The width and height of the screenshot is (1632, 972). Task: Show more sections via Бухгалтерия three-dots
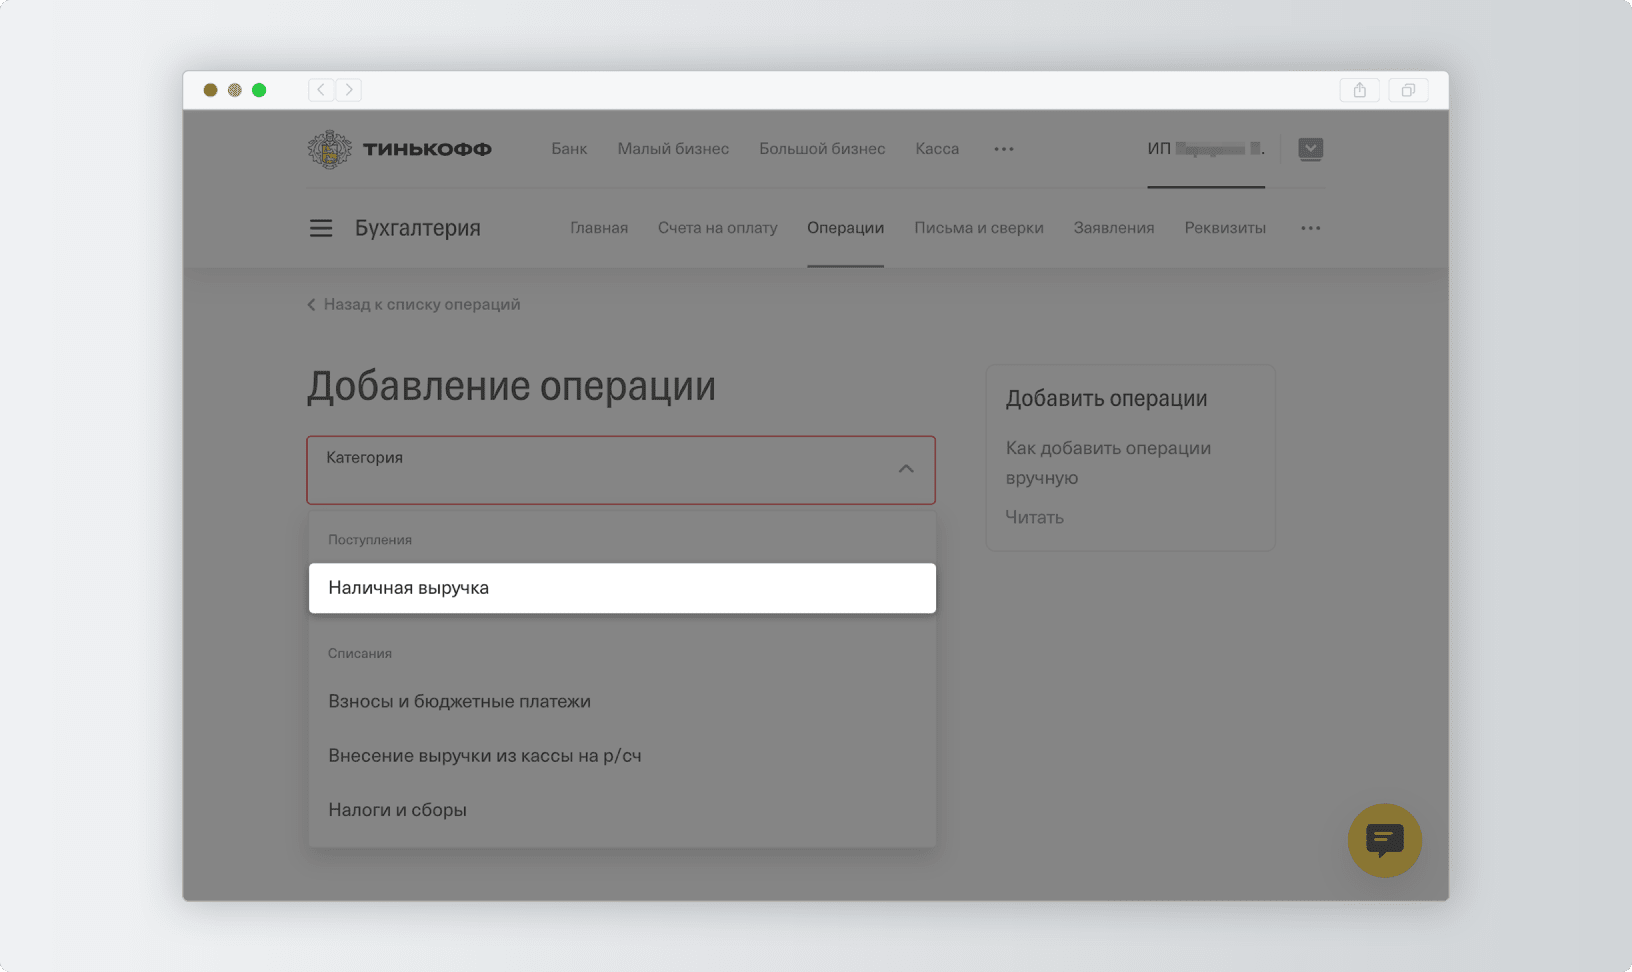[x=1310, y=228]
